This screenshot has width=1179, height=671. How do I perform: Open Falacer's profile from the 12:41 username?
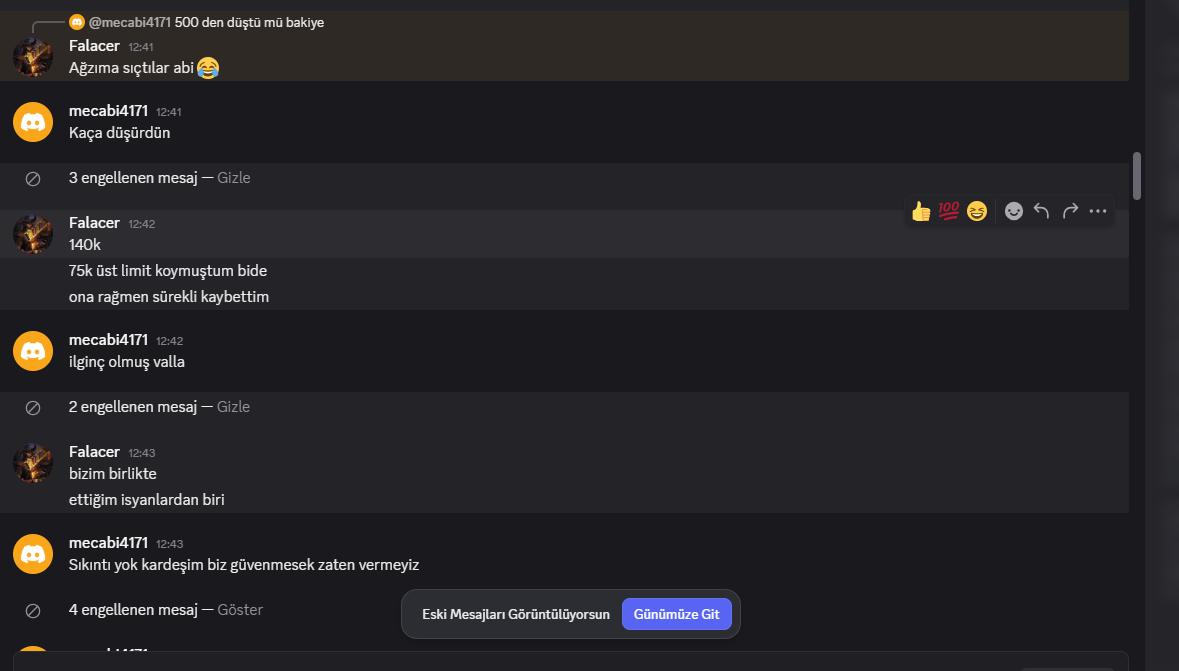click(x=94, y=46)
